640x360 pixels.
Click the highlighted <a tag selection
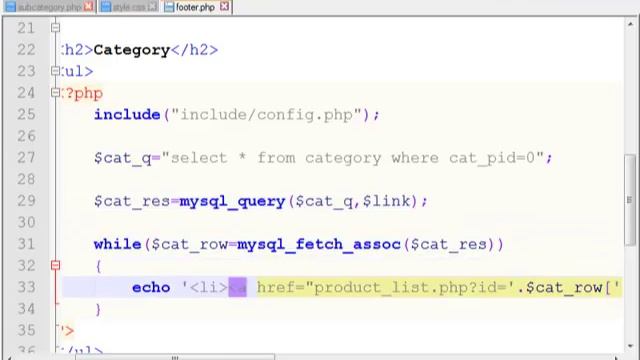238,287
